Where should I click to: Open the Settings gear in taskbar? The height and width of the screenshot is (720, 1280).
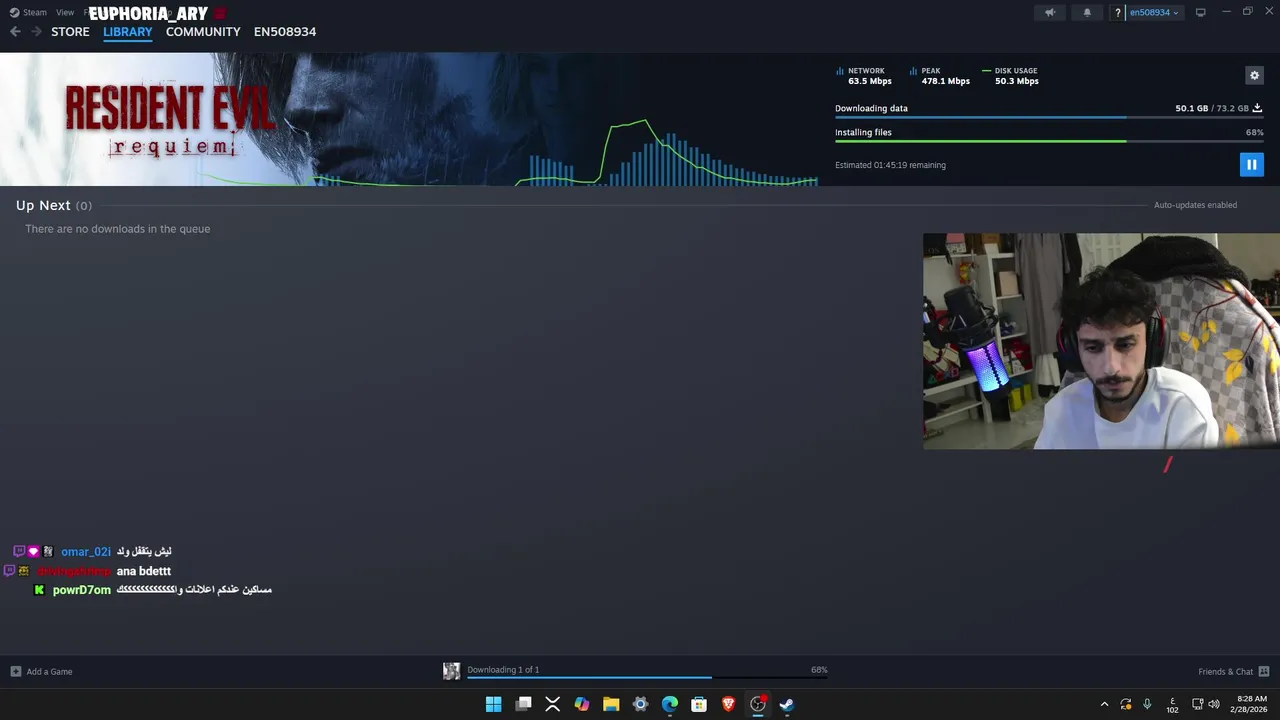click(x=641, y=704)
